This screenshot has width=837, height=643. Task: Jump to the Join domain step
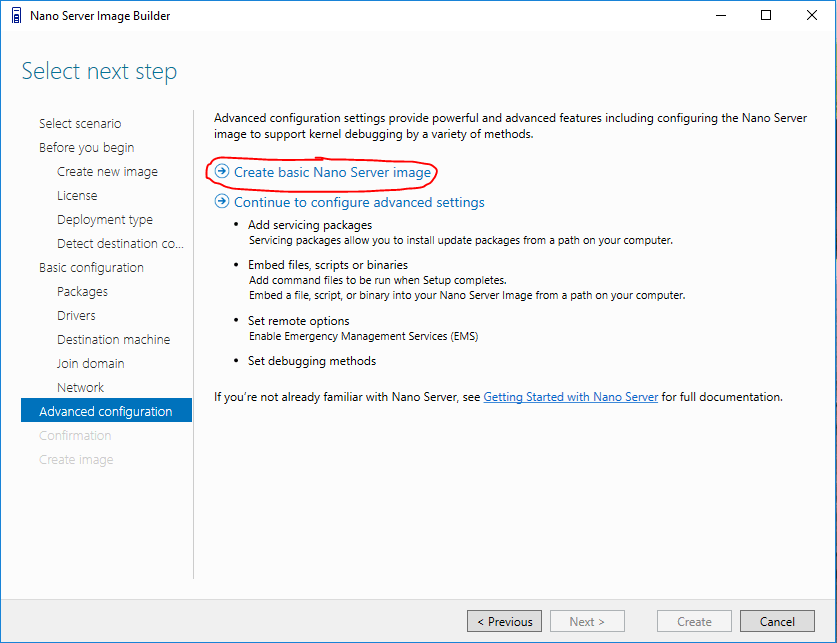click(x=91, y=364)
